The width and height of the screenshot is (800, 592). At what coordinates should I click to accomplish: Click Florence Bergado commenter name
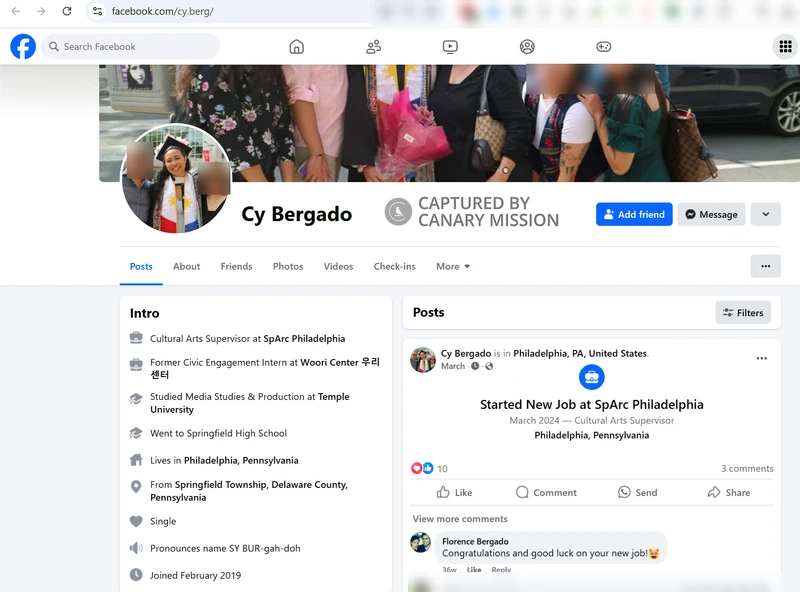[x=475, y=541]
